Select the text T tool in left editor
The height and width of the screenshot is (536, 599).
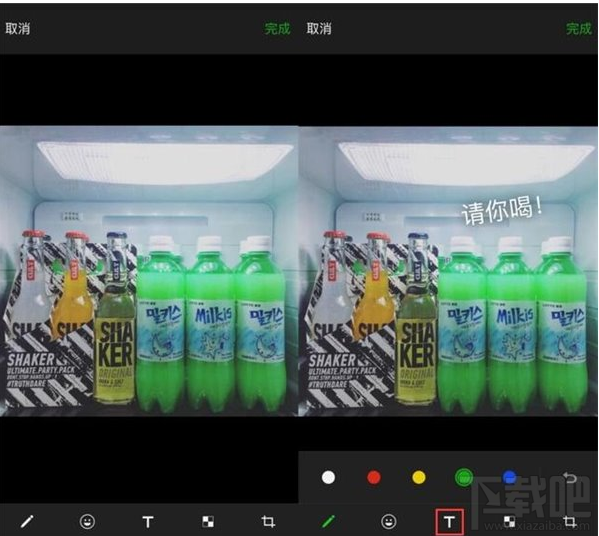click(x=148, y=522)
